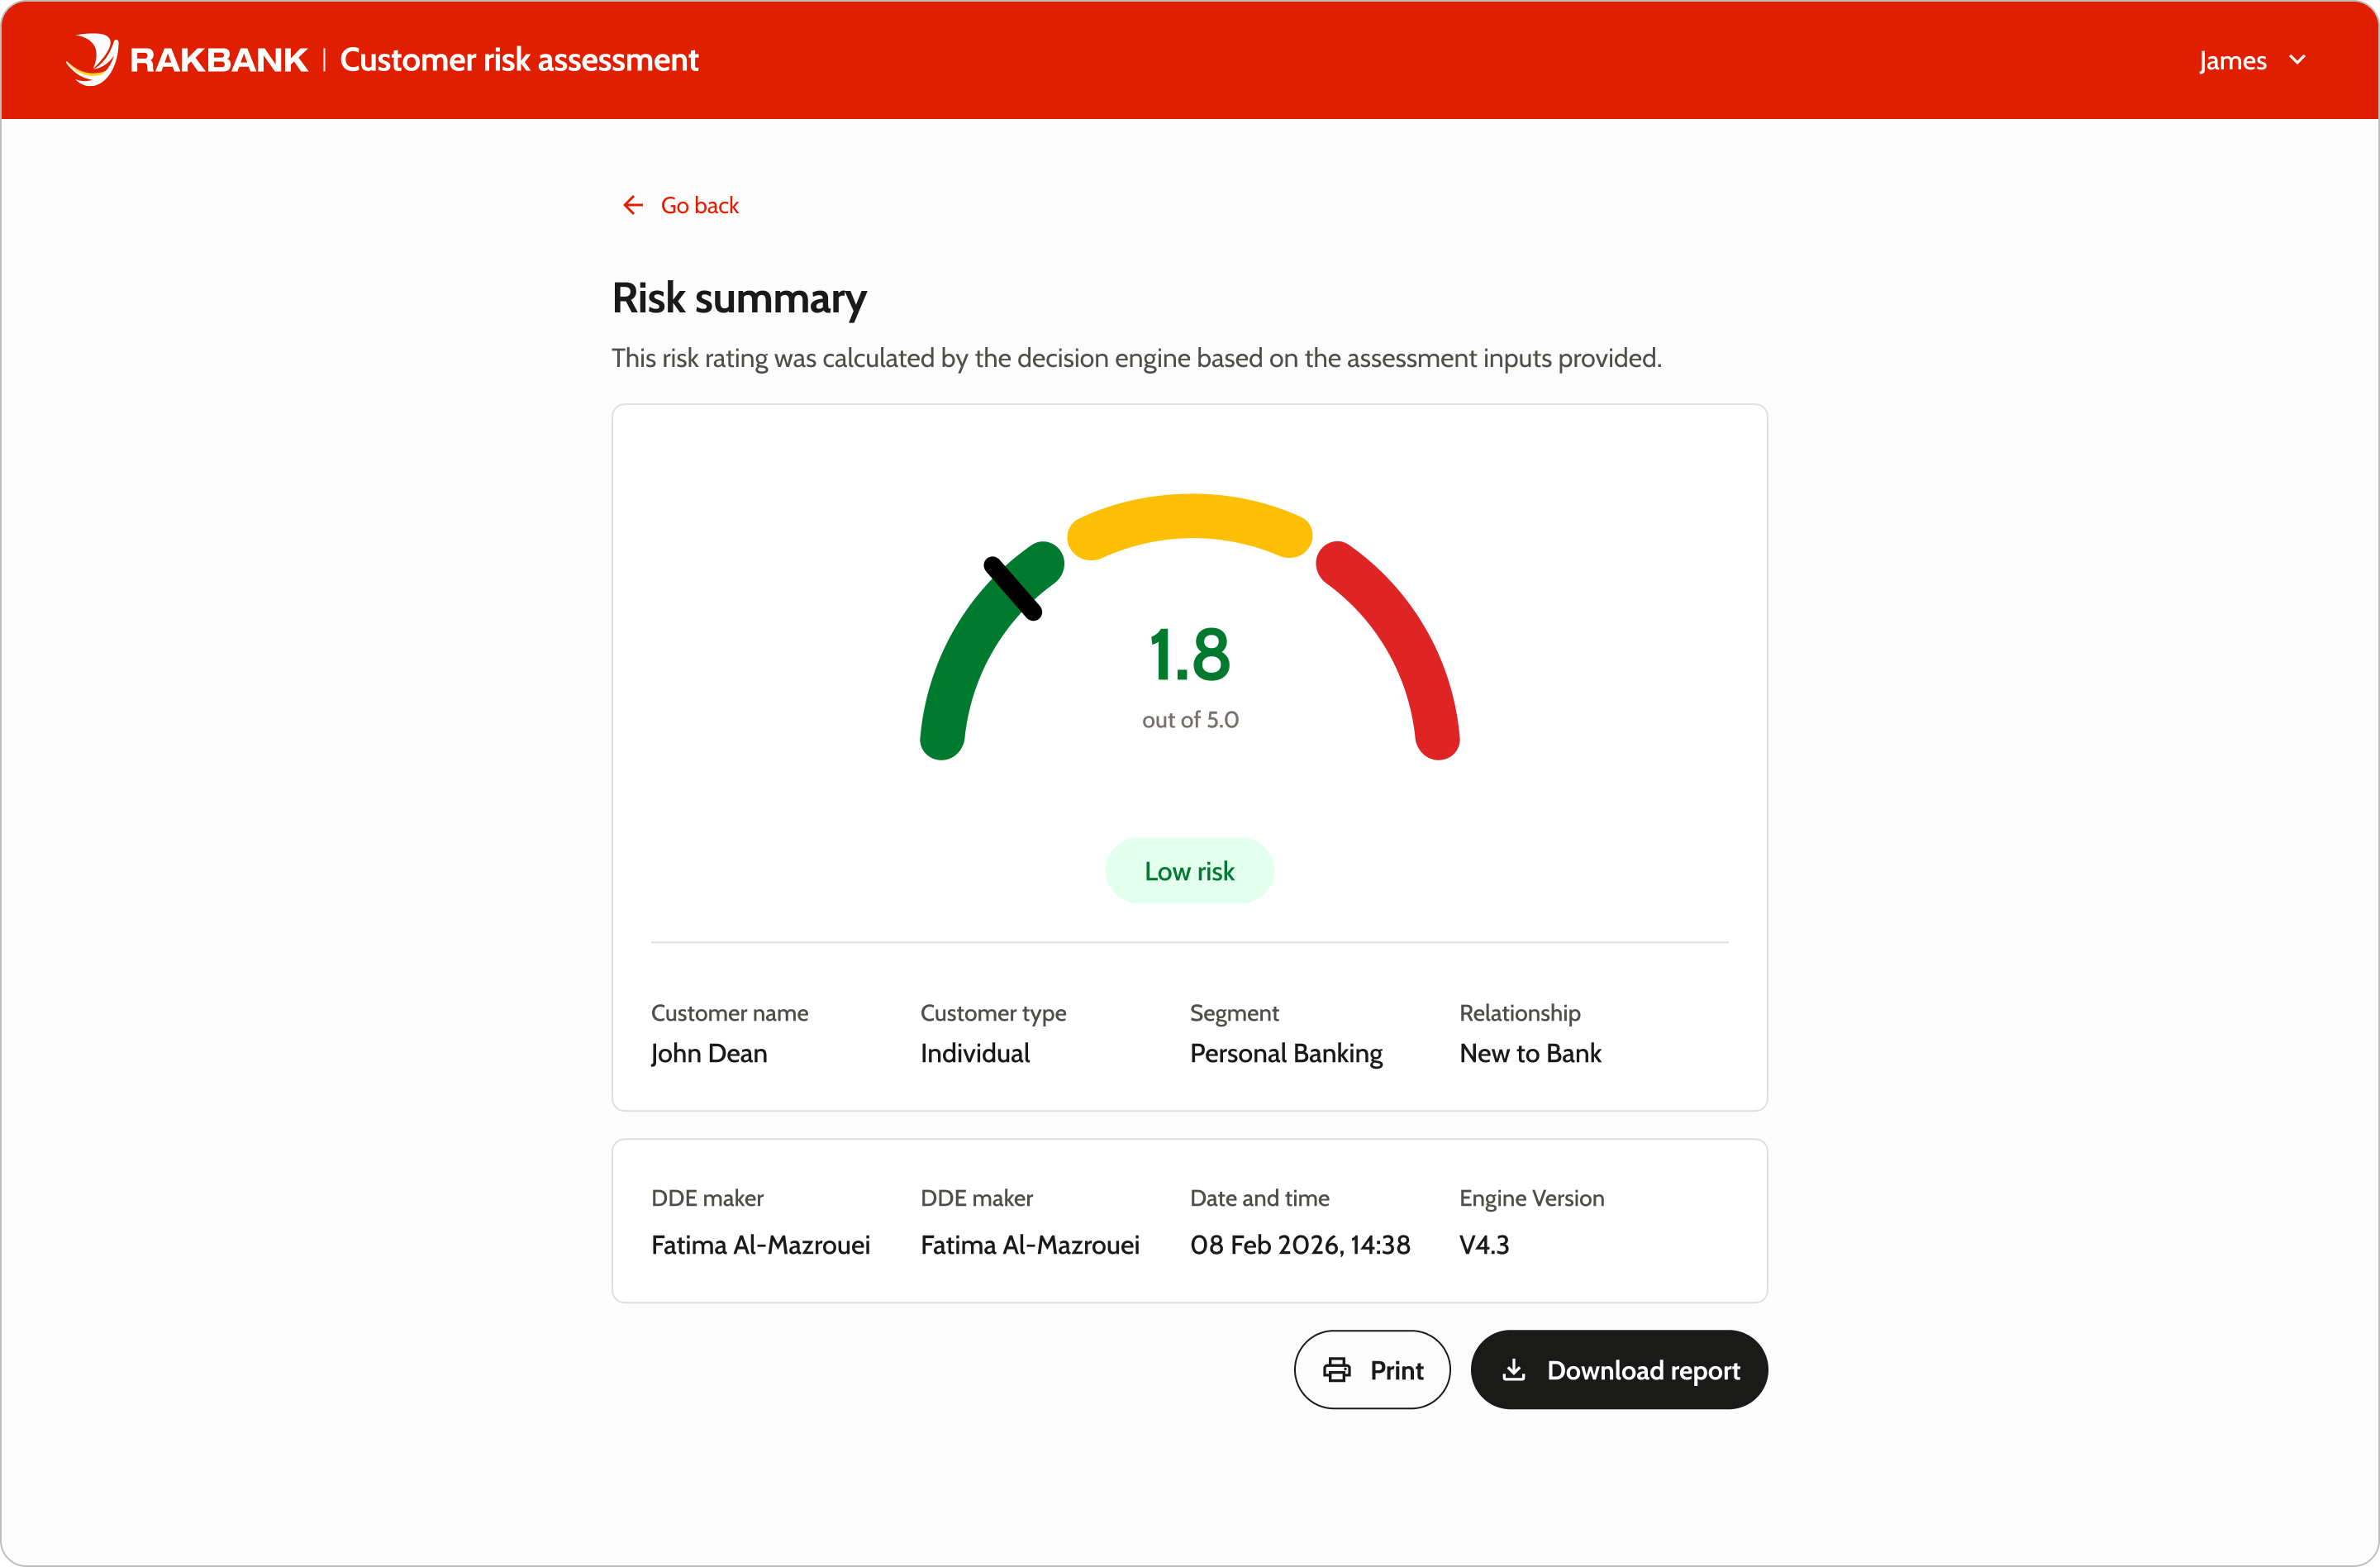Click the Relationship label
Screen dimensions: 2380x1567
(x=1520, y=1013)
